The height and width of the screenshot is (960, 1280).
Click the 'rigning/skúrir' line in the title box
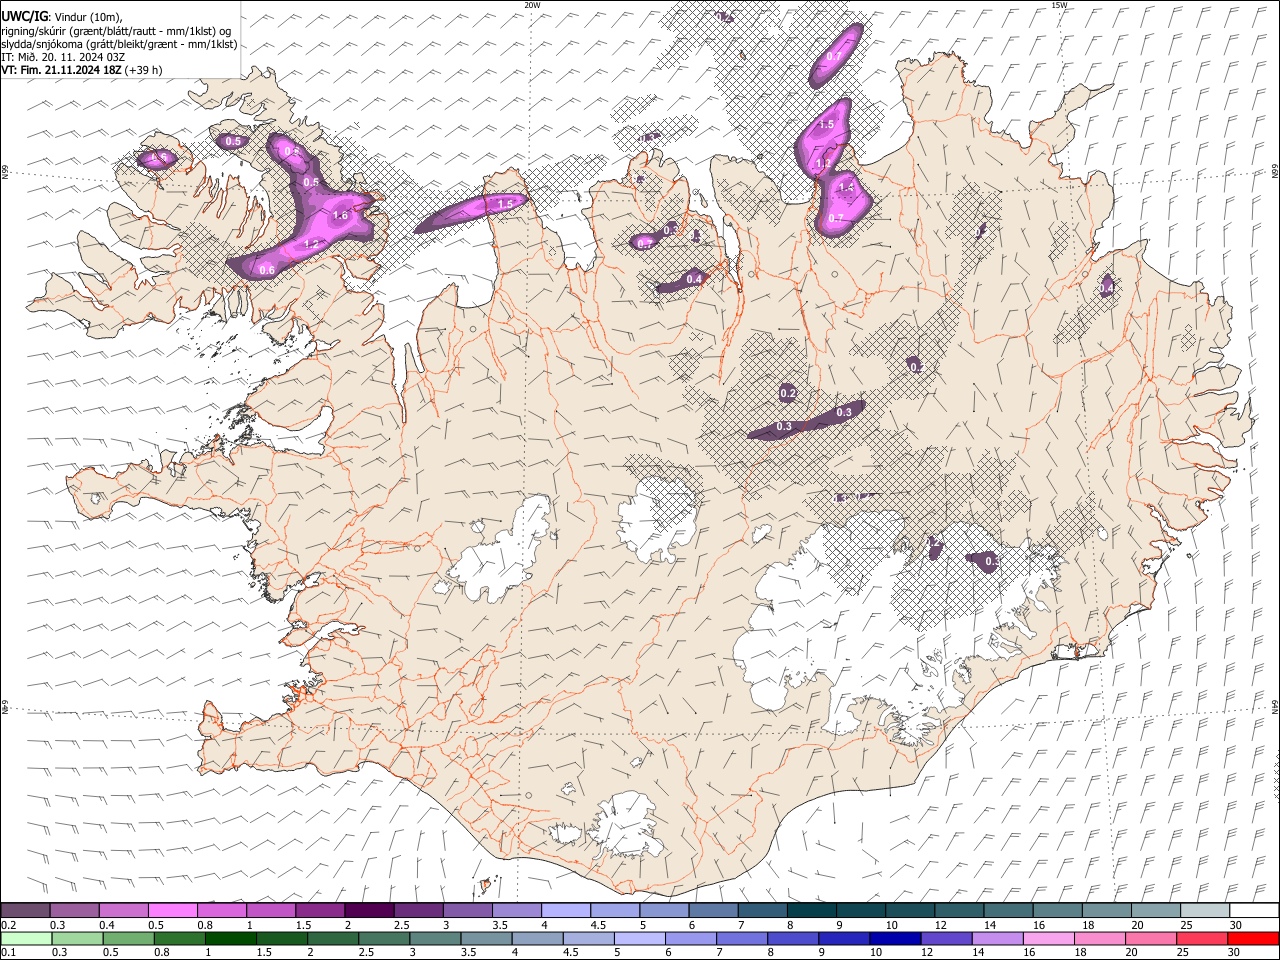pyautogui.click(x=118, y=30)
